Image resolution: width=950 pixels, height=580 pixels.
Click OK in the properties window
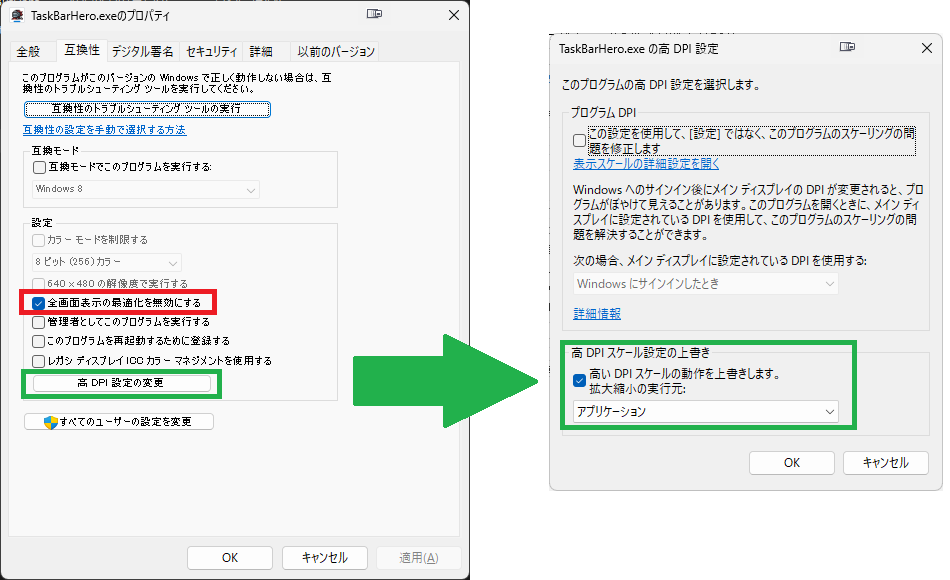(230, 558)
